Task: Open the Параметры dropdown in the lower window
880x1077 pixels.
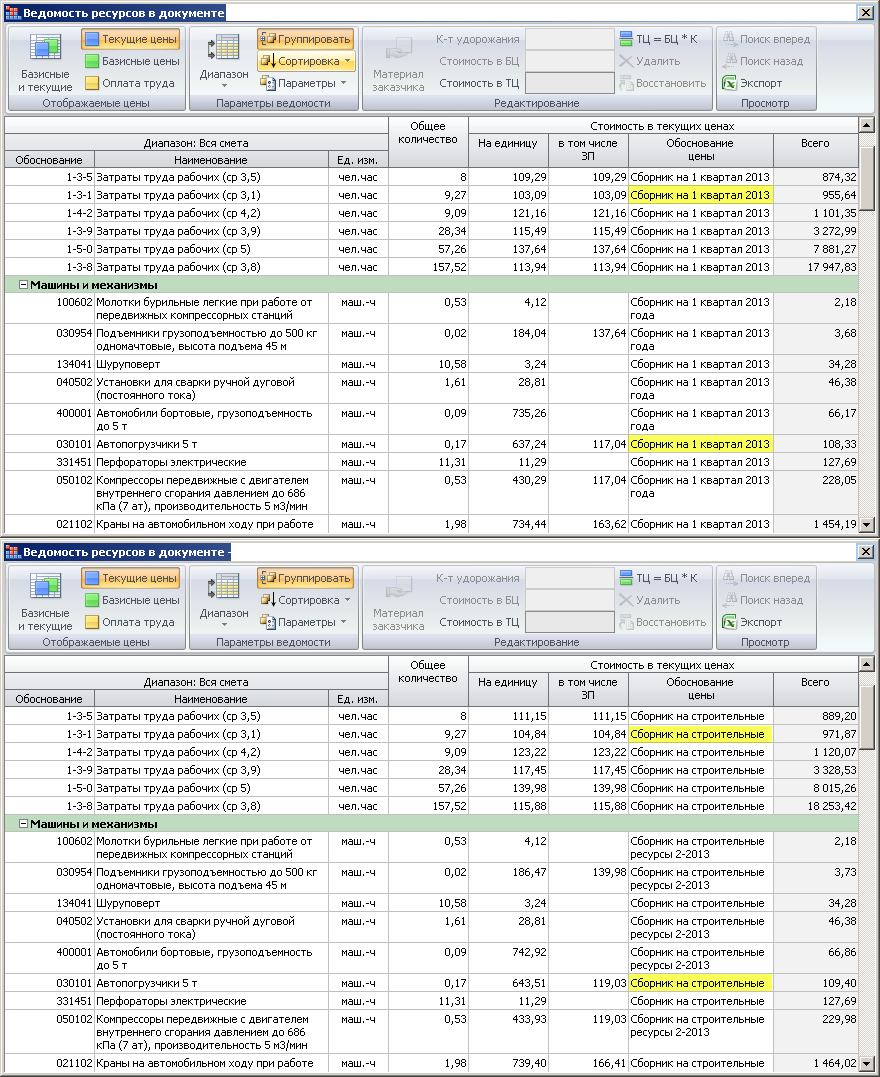Action: click(x=305, y=622)
